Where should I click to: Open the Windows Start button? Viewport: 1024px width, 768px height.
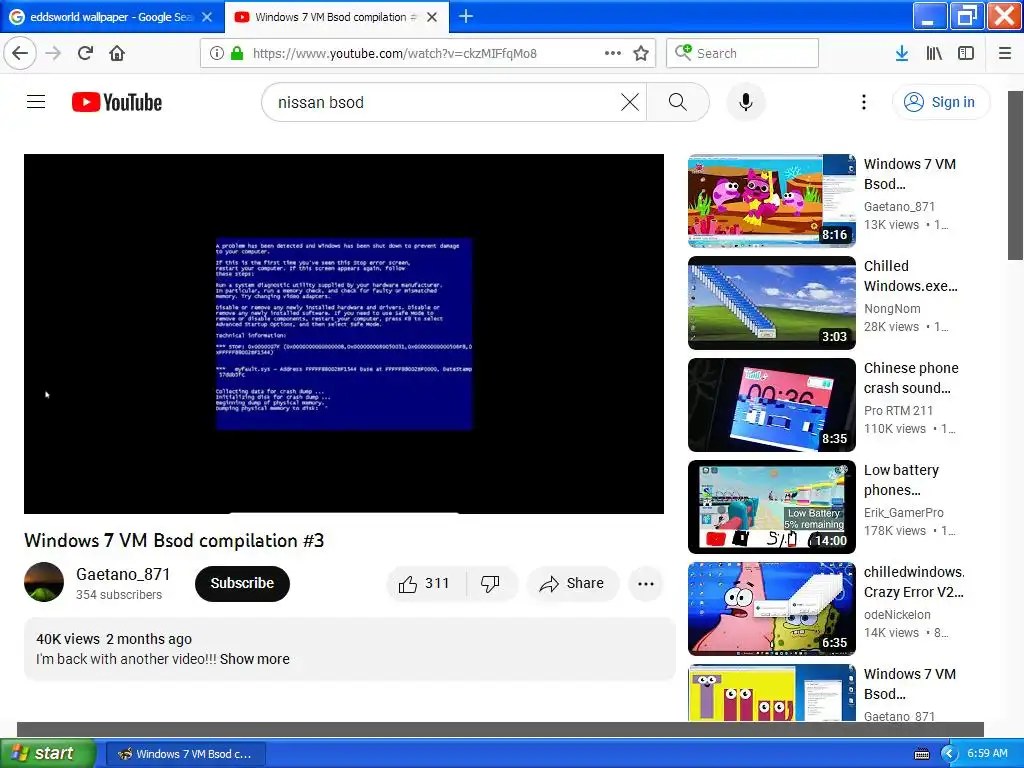point(48,753)
